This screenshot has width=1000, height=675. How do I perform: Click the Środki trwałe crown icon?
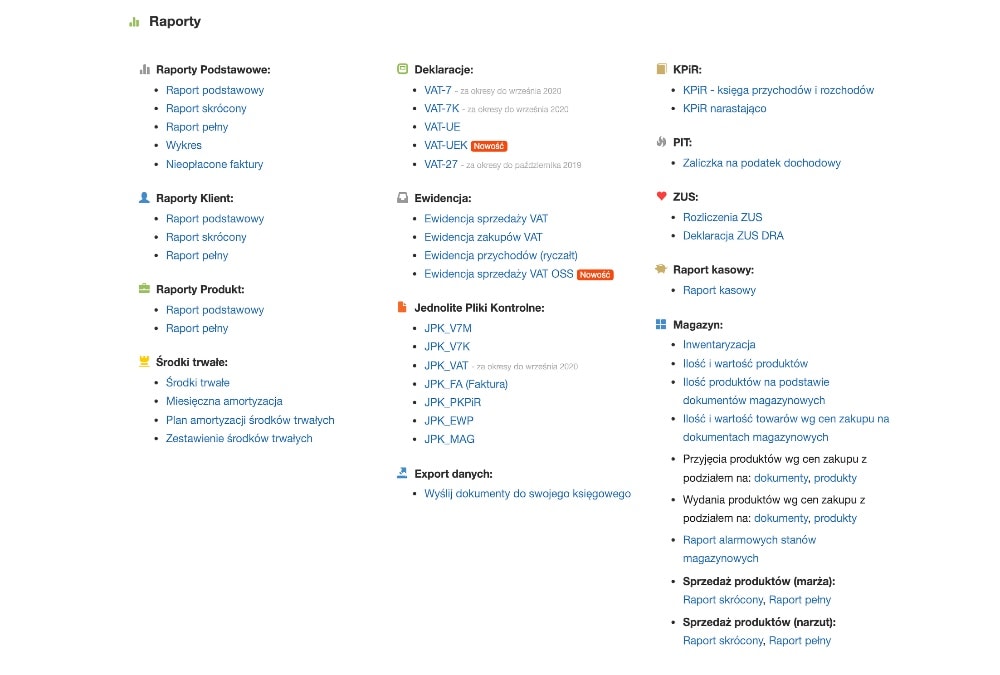[x=144, y=362]
